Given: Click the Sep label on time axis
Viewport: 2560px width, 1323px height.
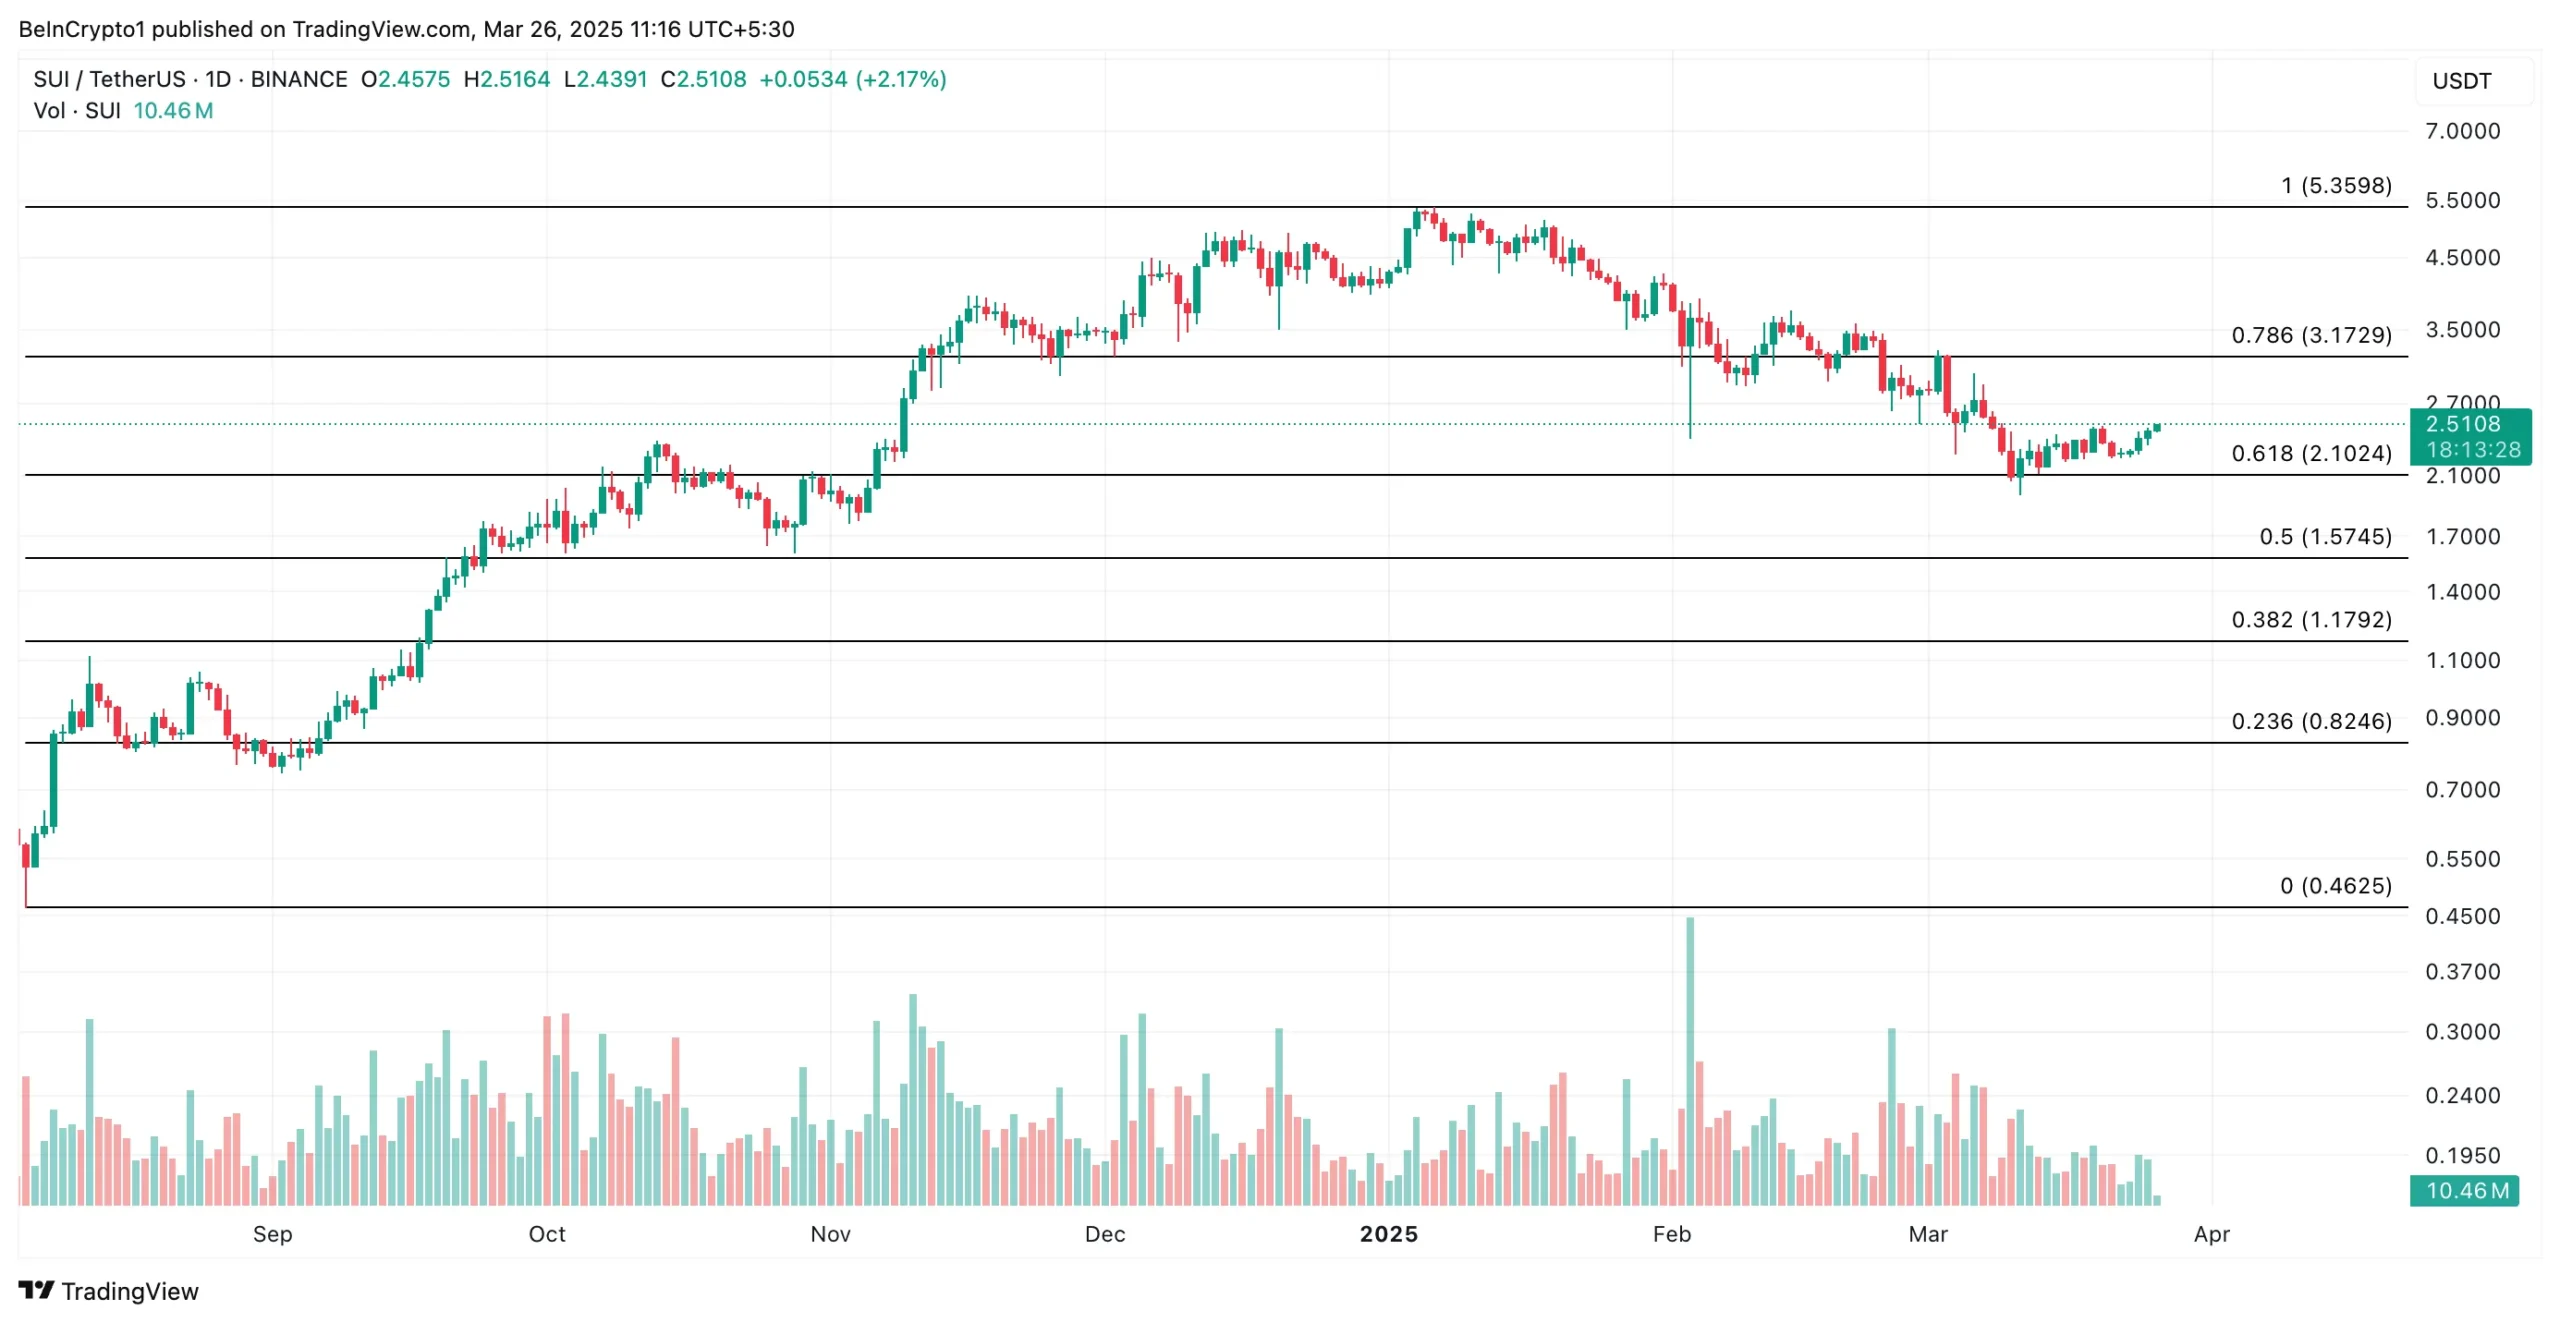Looking at the screenshot, I should pyautogui.click(x=272, y=1233).
